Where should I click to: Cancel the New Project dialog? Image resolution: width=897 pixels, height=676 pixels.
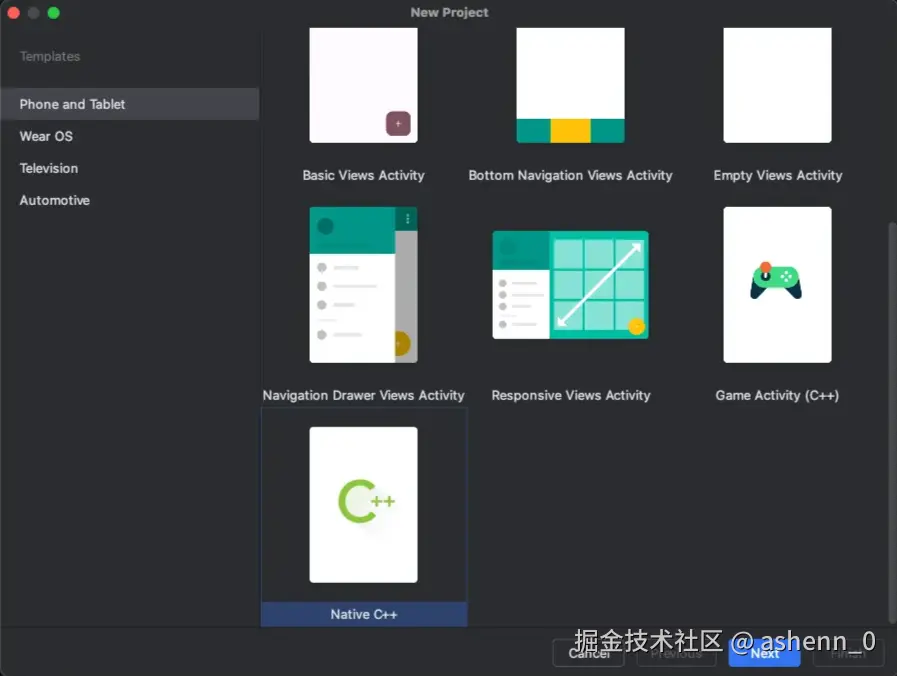click(590, 653)
